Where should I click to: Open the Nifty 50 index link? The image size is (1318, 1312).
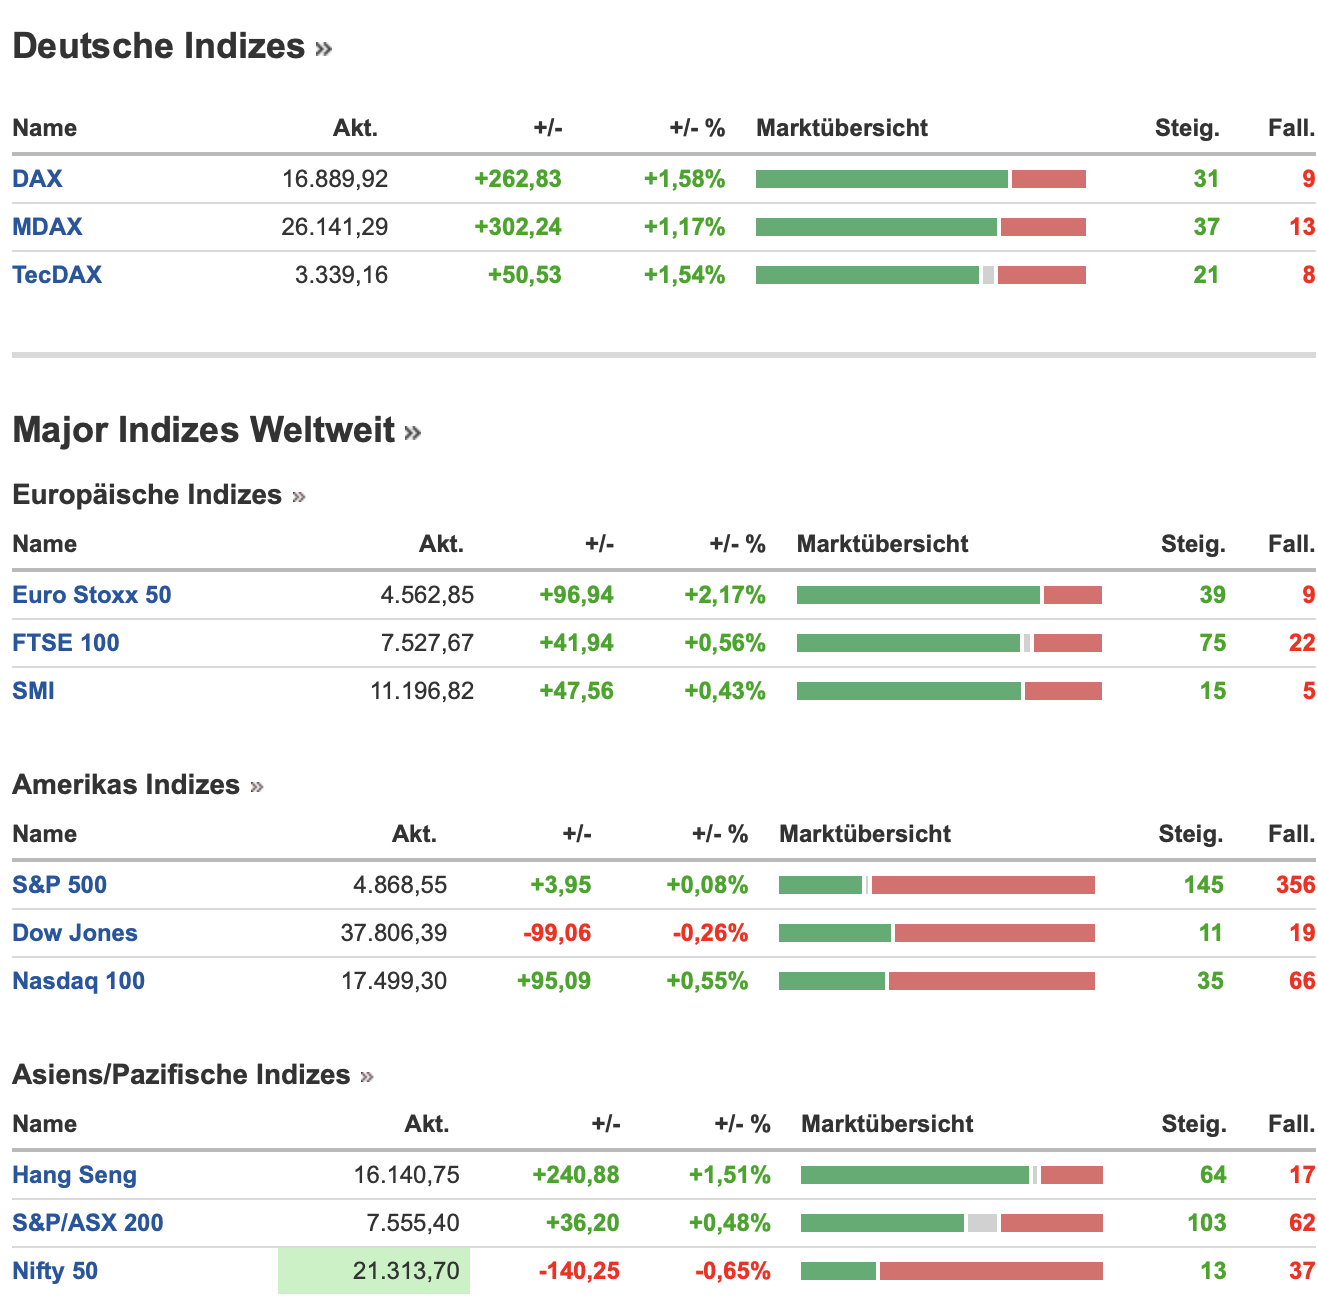point(55,1271)
